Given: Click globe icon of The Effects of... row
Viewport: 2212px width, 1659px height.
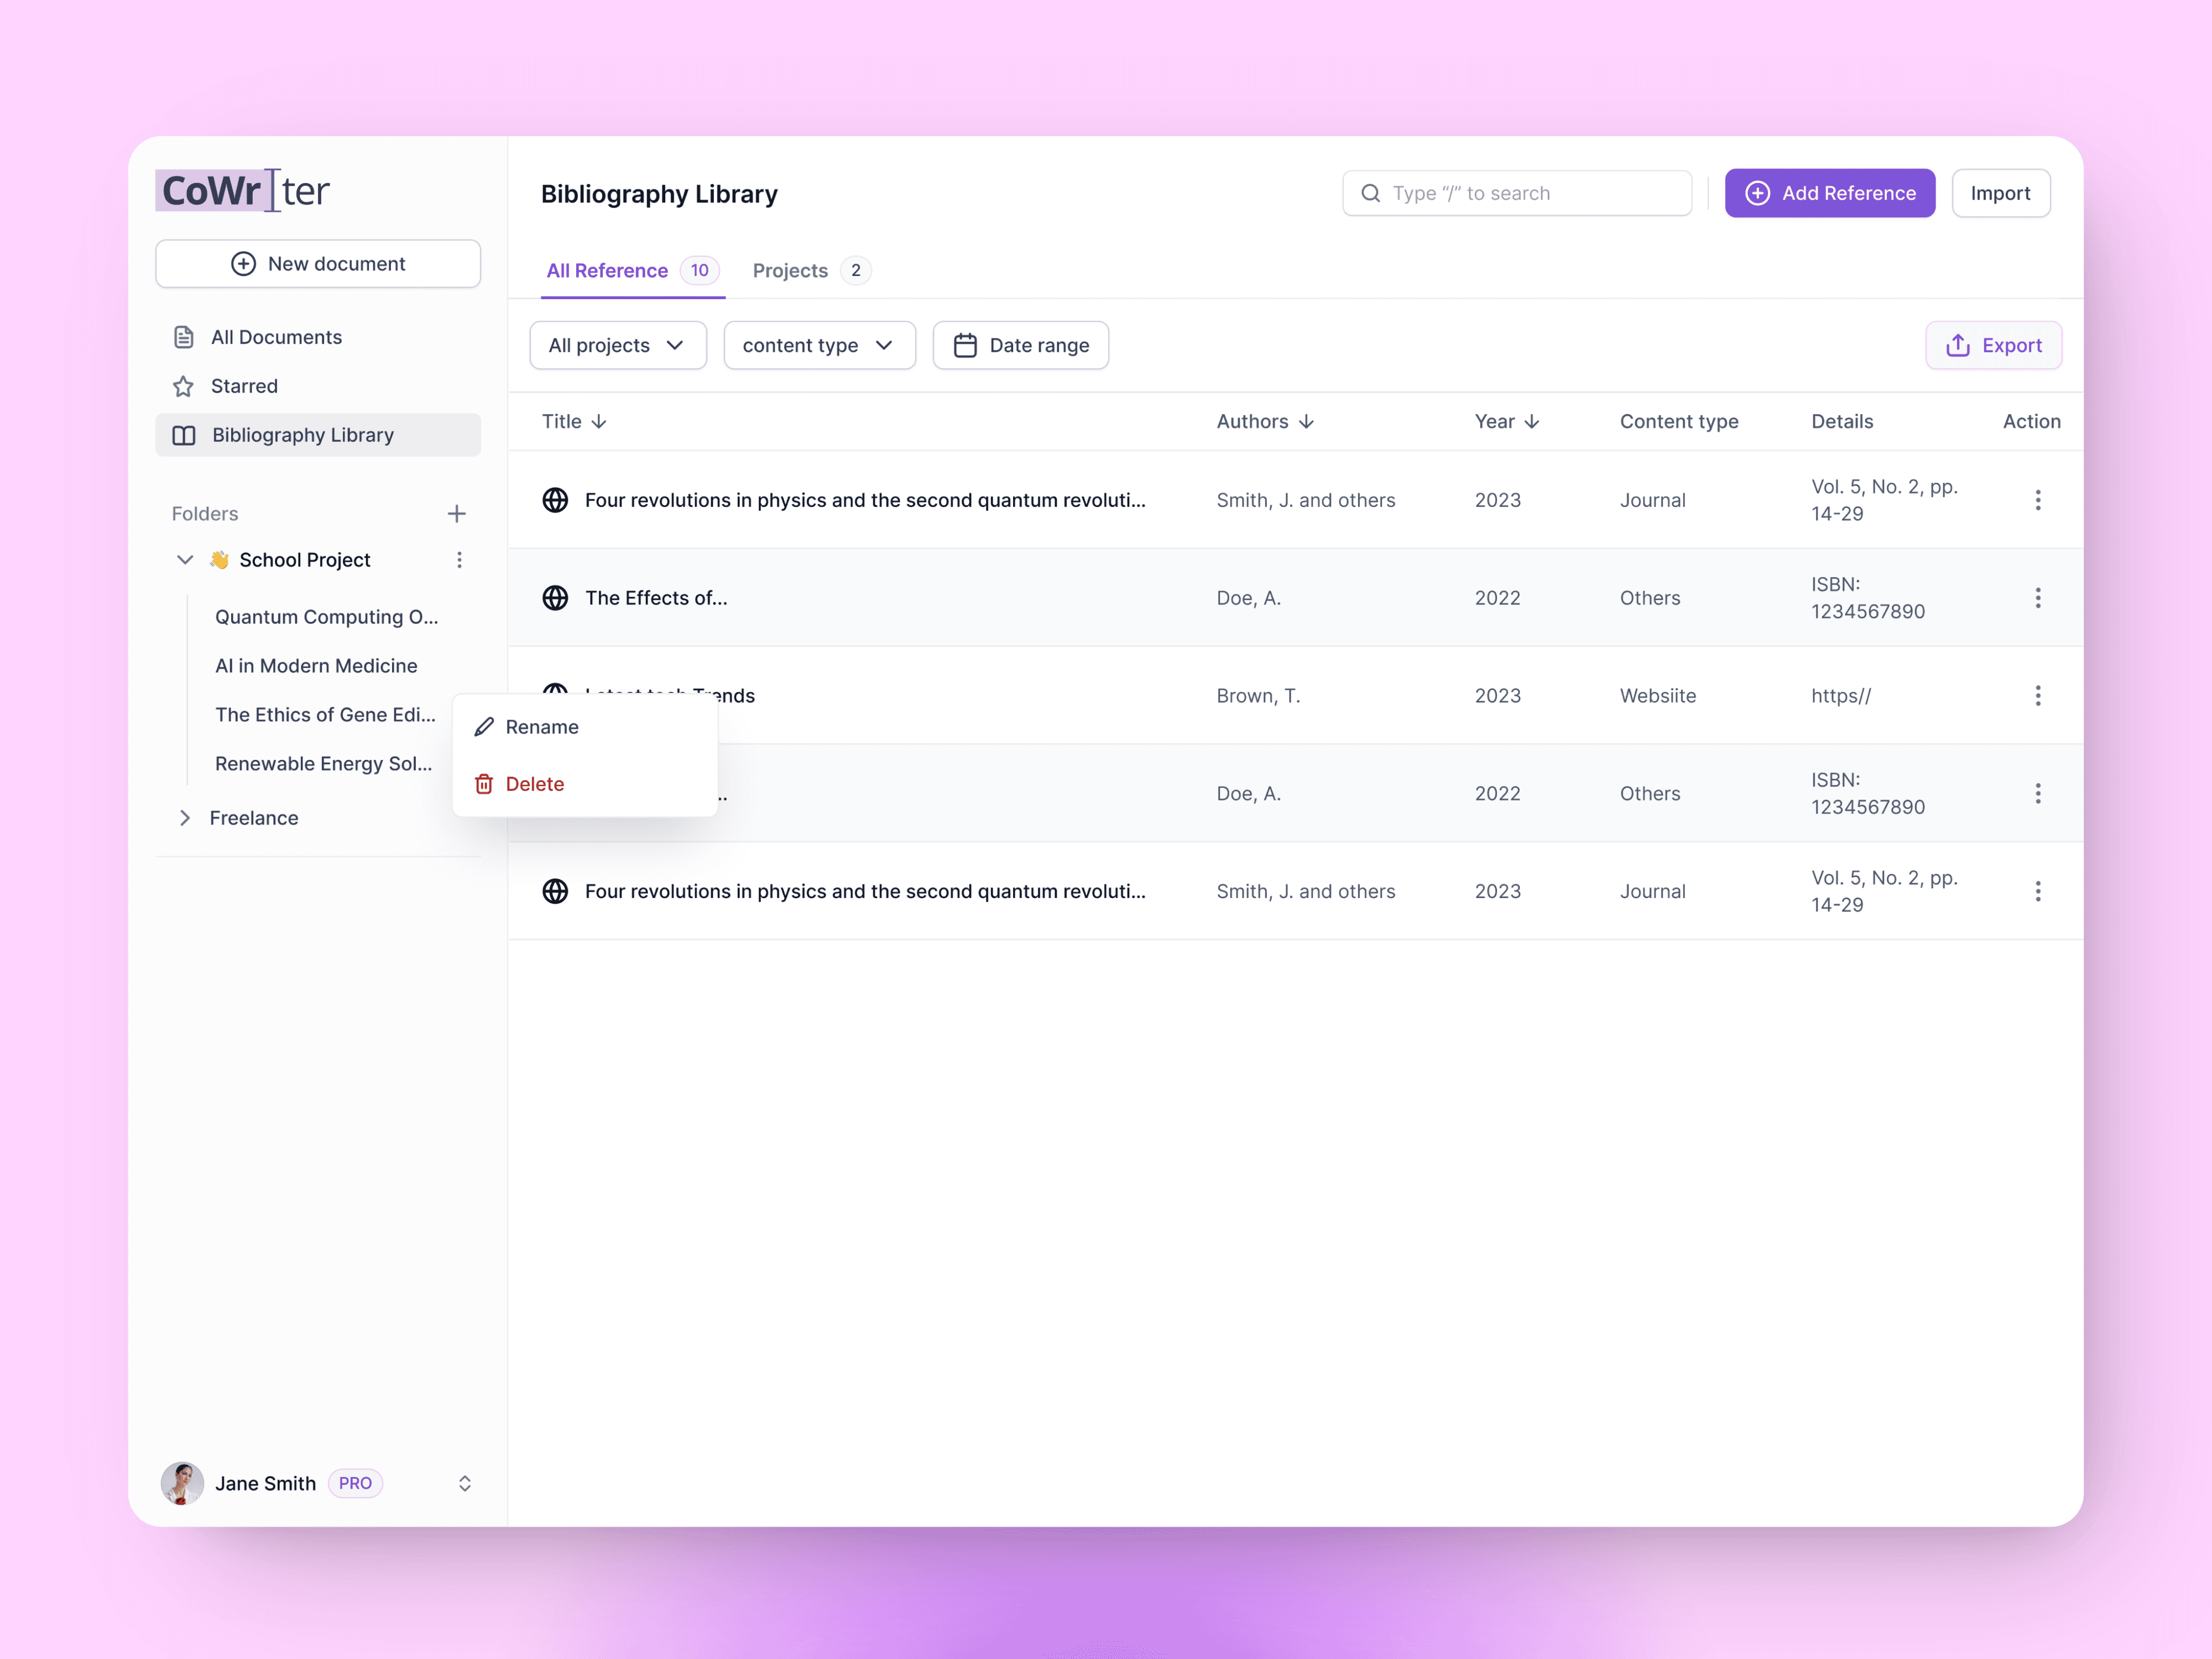Looking at the screenshot, I should 555,598.
